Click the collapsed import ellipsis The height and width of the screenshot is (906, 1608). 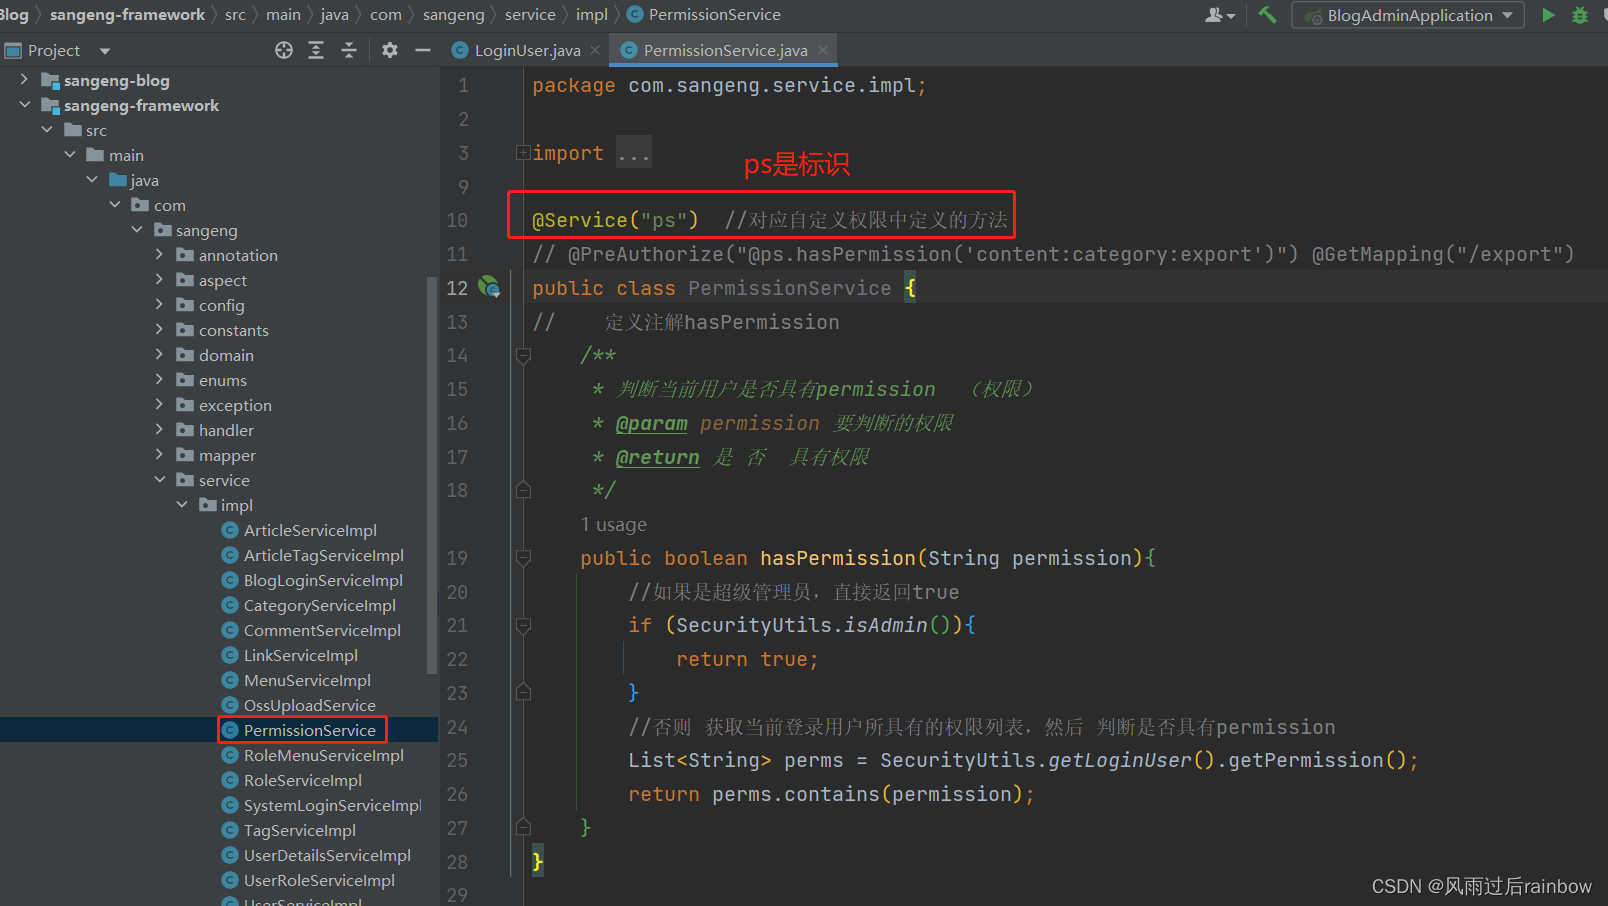pos(634,153)
